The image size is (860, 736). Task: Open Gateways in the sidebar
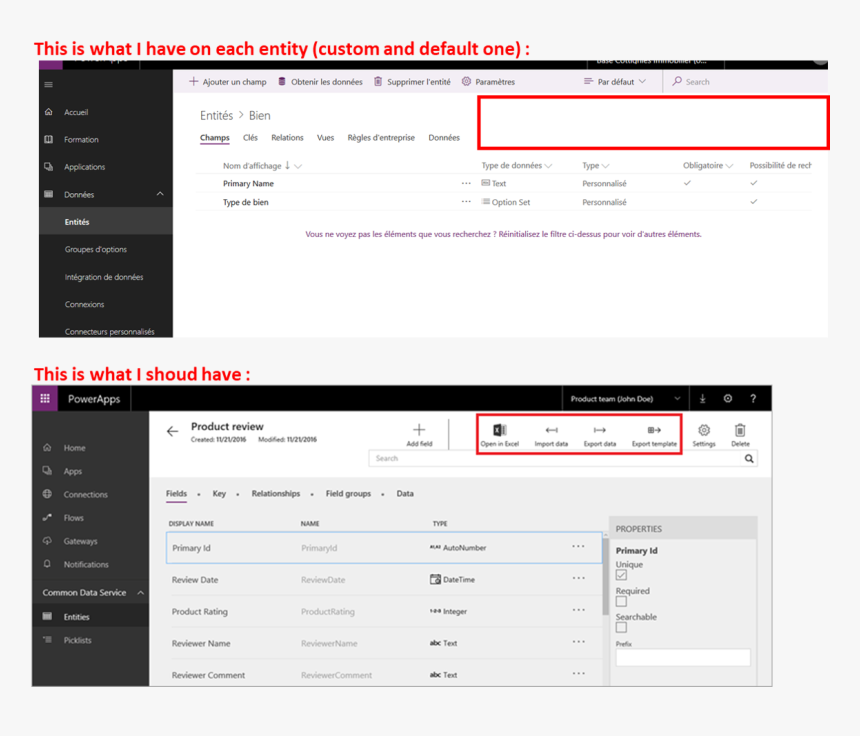(x=80, y=541)
